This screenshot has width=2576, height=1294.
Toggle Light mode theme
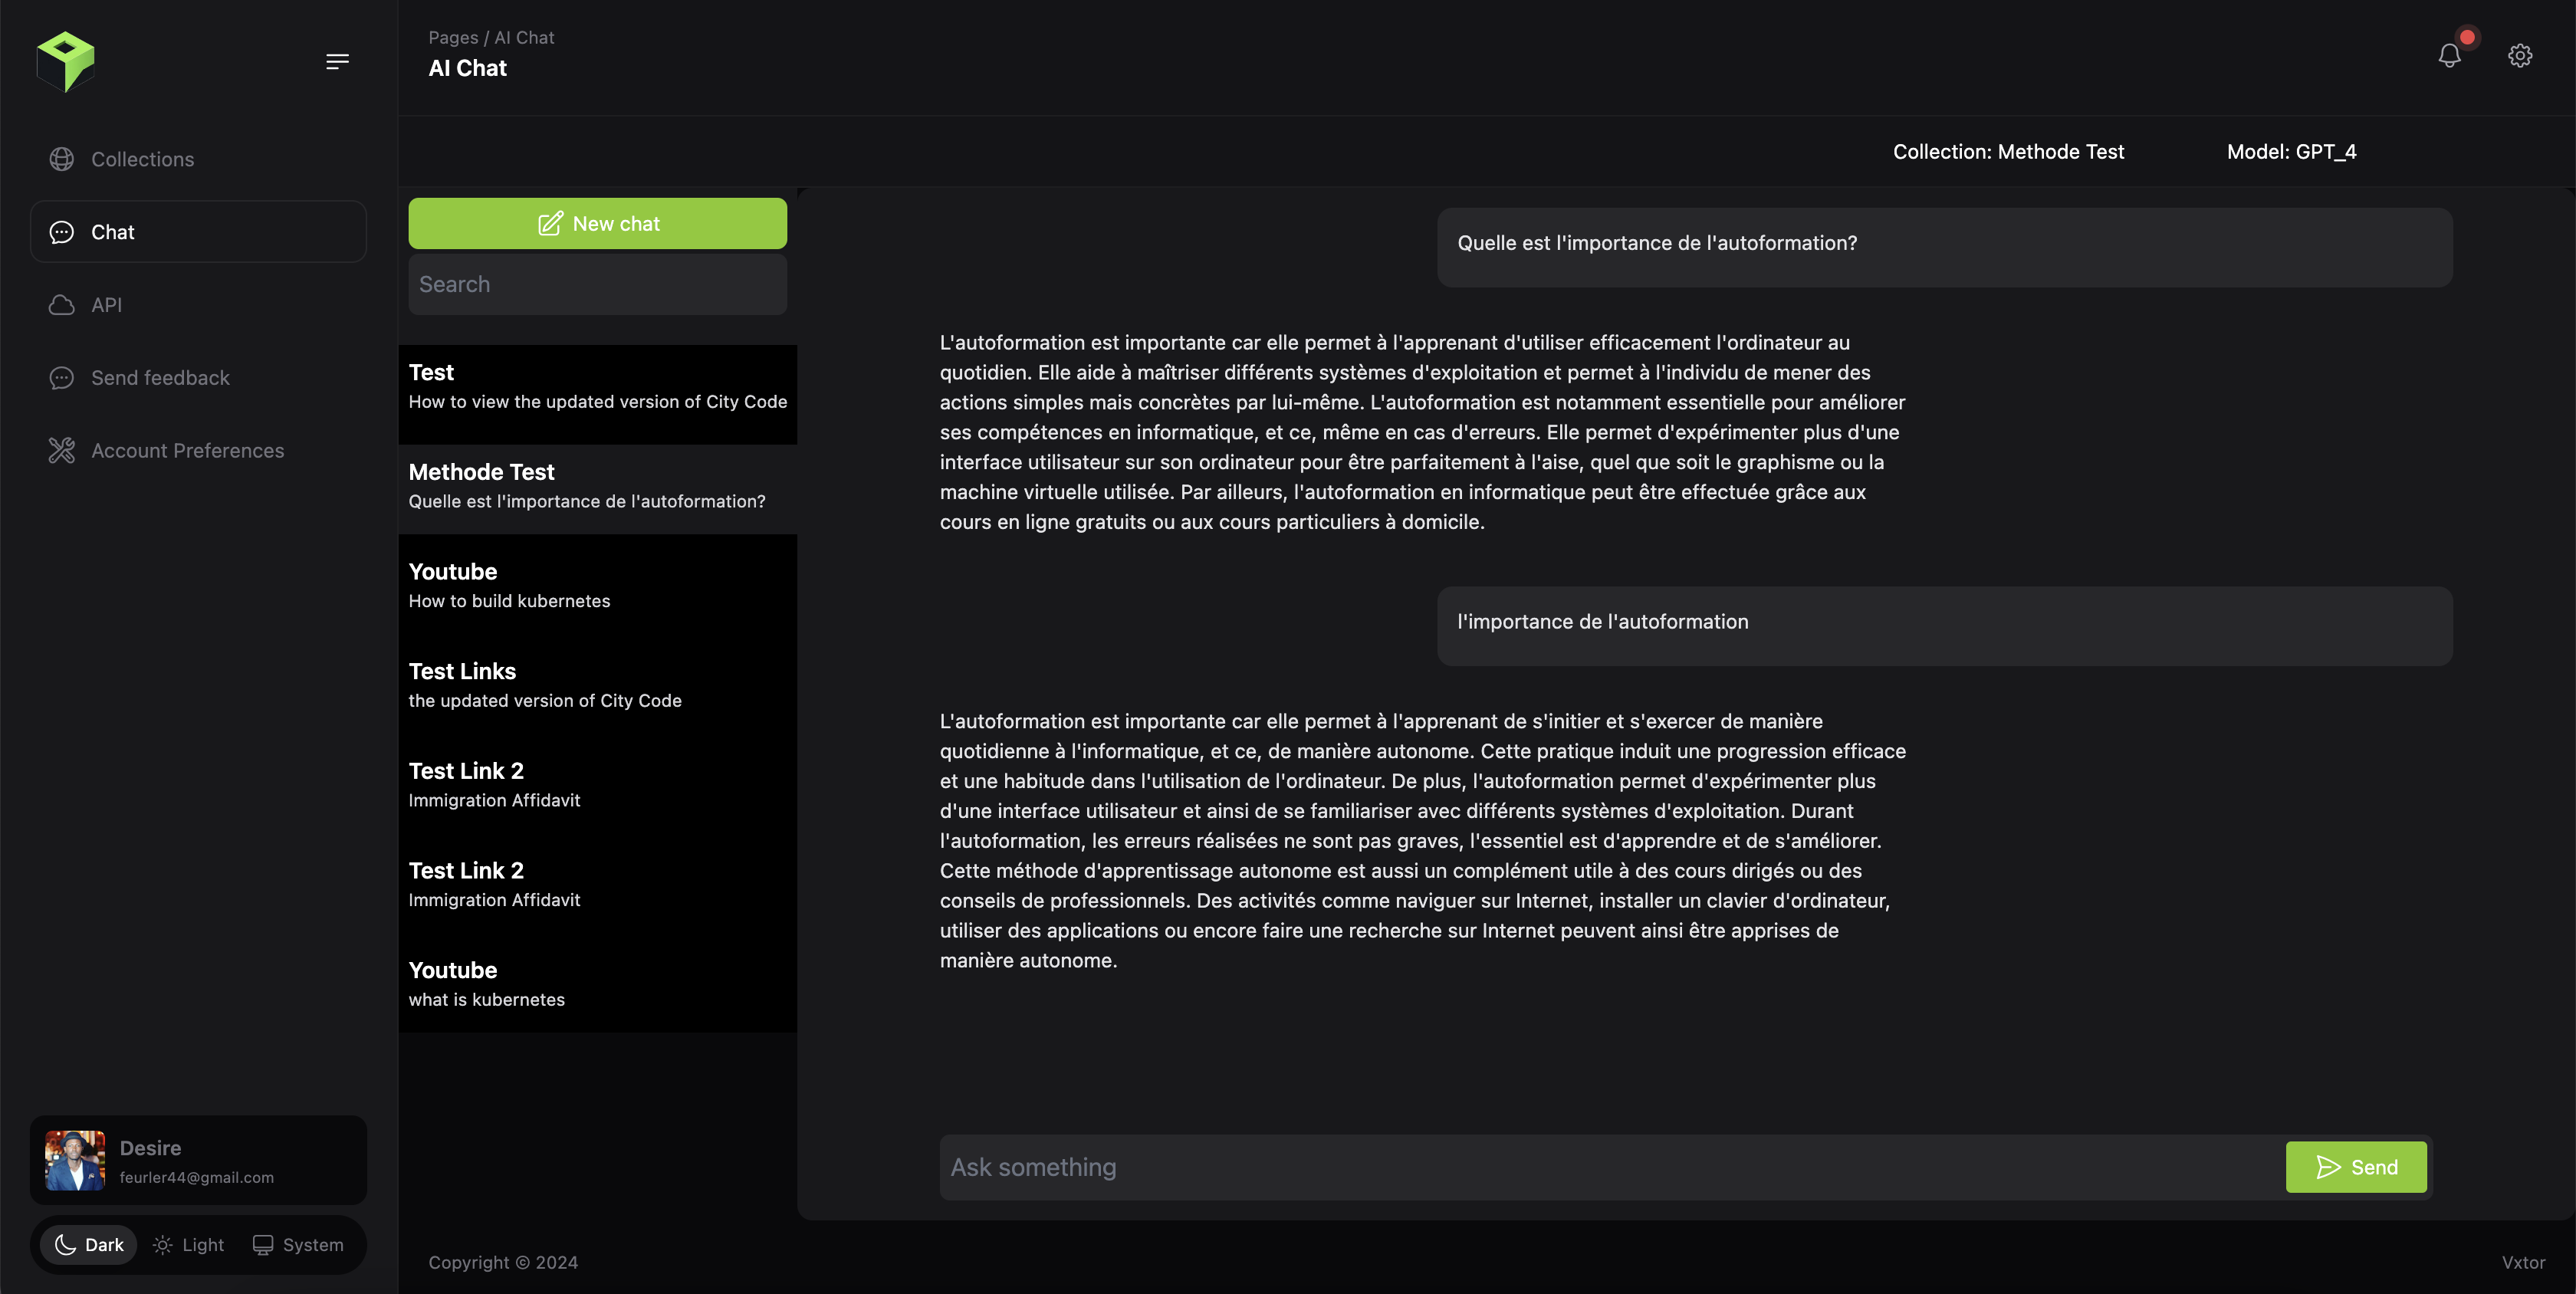pos(188,1243)
